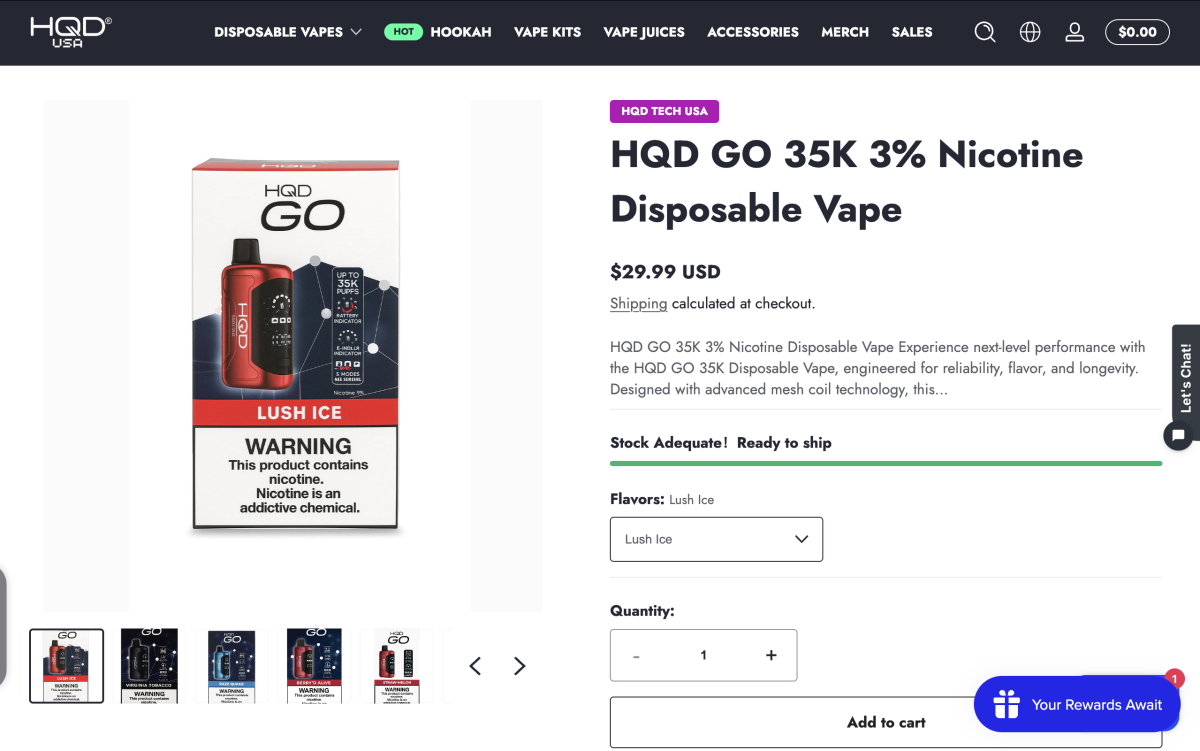
Task: Click the gift Your Rewards Await button
Action: 1077,704
